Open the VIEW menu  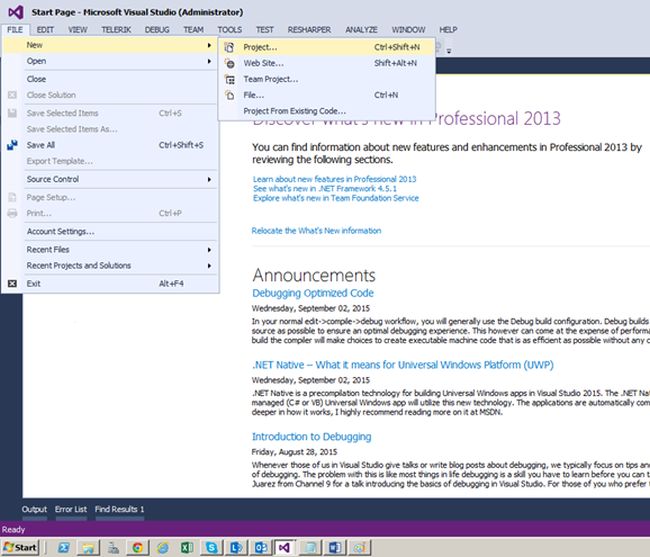[78, 30]
